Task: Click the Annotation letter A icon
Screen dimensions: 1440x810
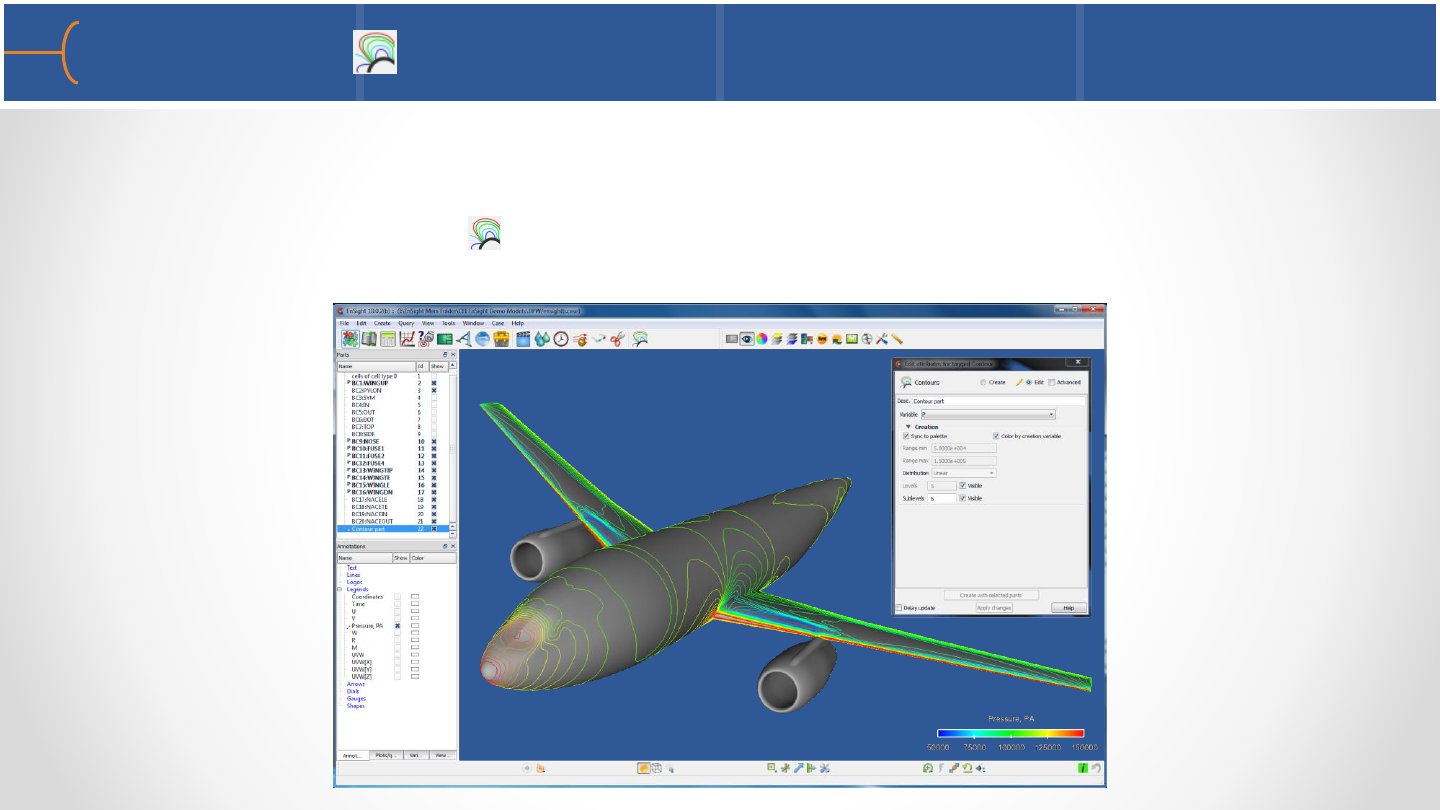Action: (464, 339)
